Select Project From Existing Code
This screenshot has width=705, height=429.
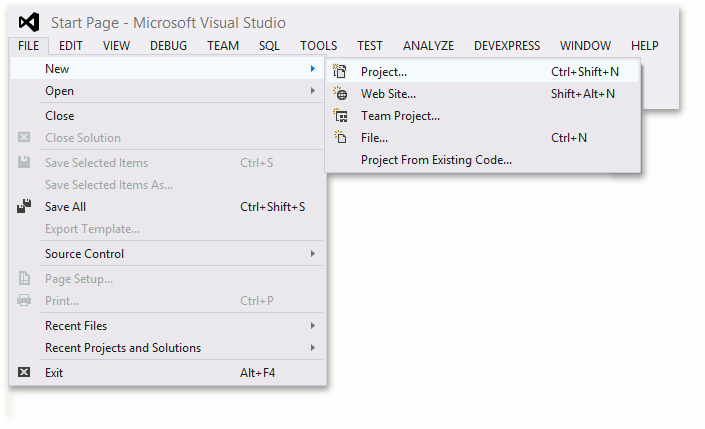436,160
